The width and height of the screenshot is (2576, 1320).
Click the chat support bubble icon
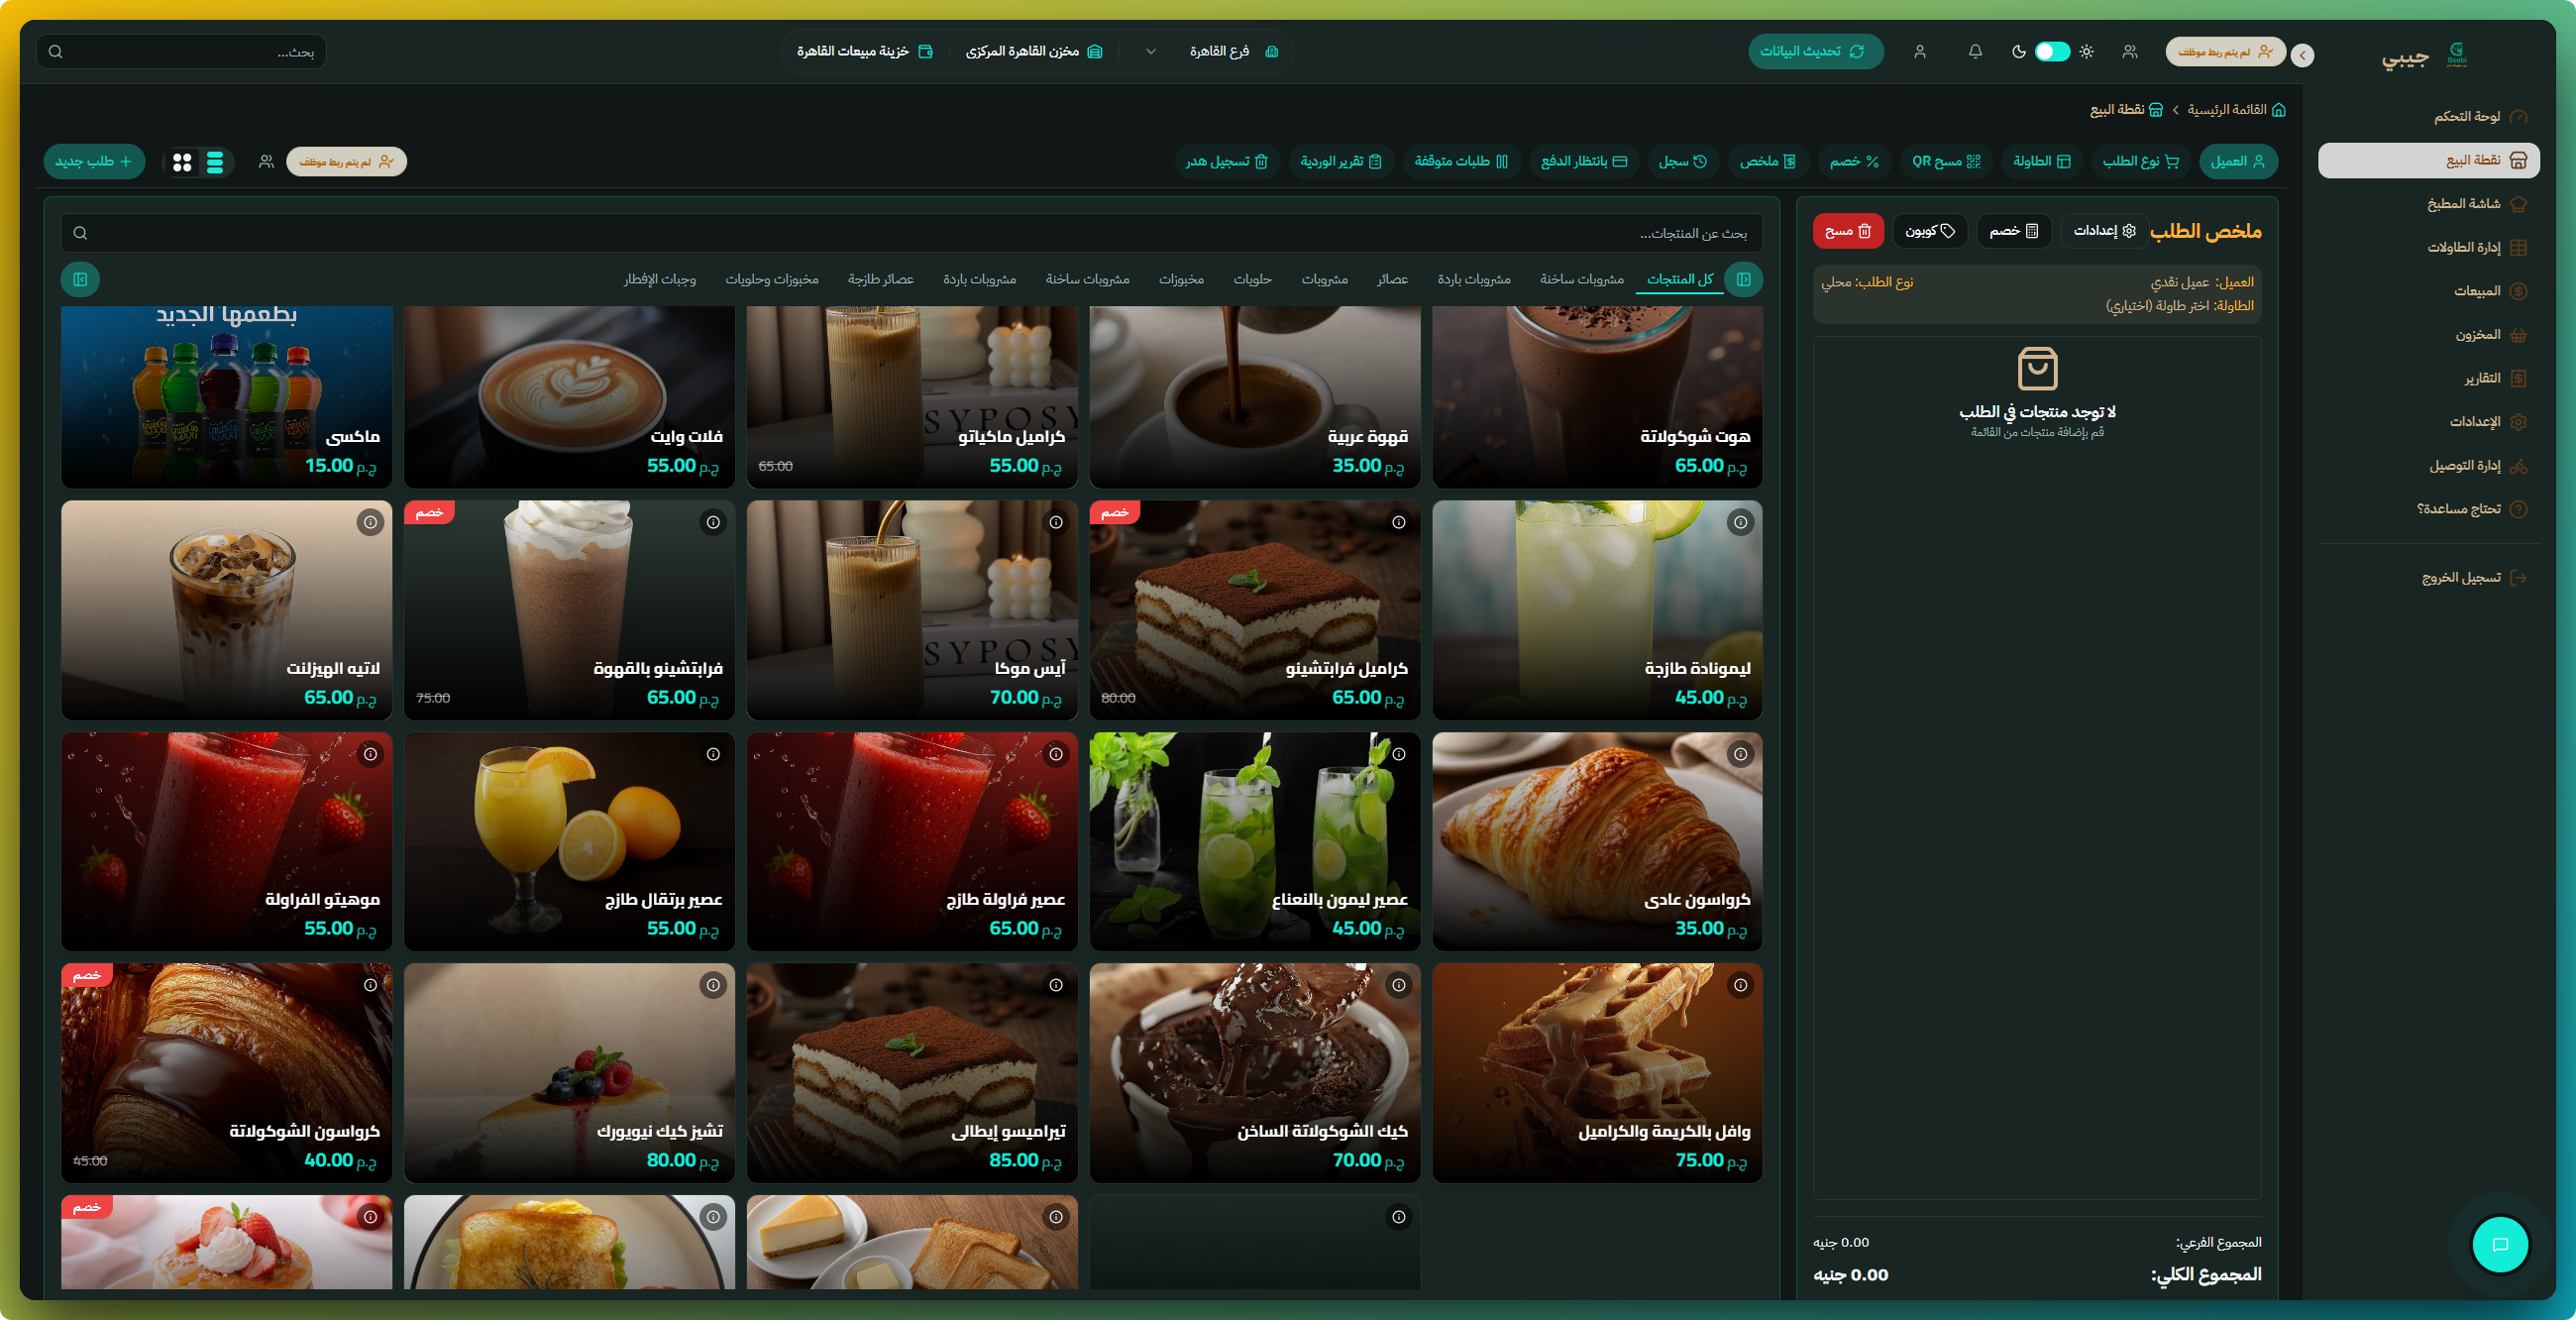pyautogui.click(x=2500, y=1244)
